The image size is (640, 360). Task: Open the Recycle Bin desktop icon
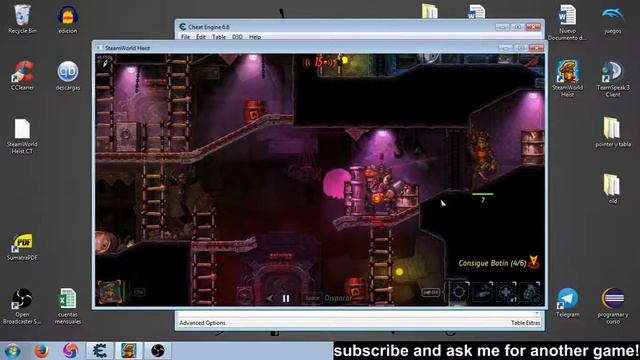coord(22,19)
